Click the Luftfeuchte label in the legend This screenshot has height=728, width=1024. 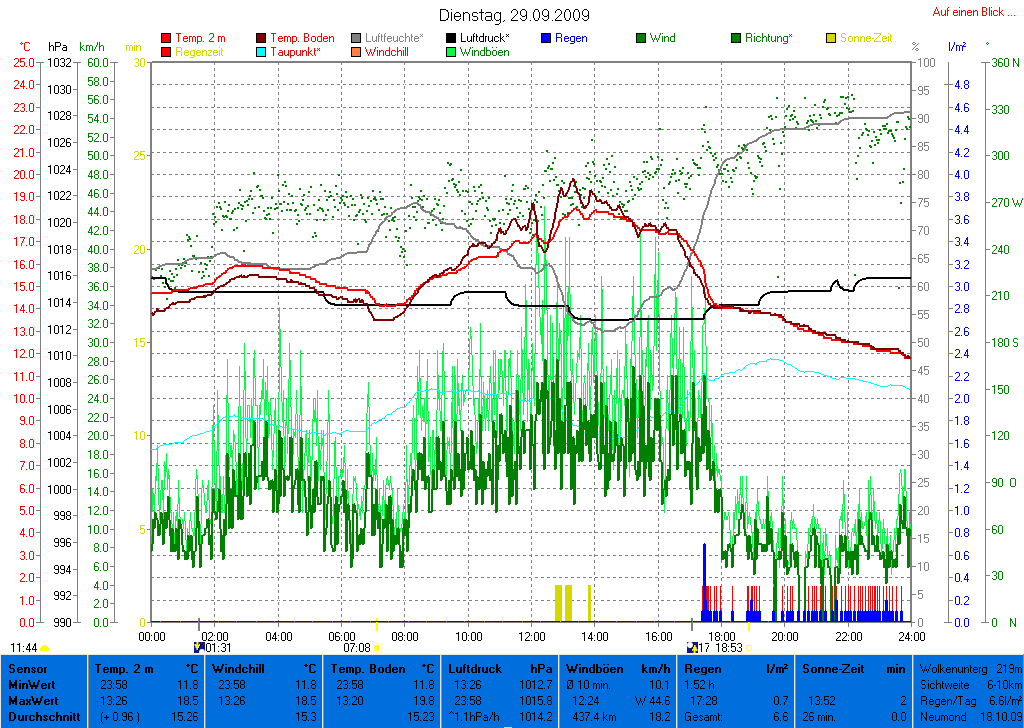(x=394, y=38)
